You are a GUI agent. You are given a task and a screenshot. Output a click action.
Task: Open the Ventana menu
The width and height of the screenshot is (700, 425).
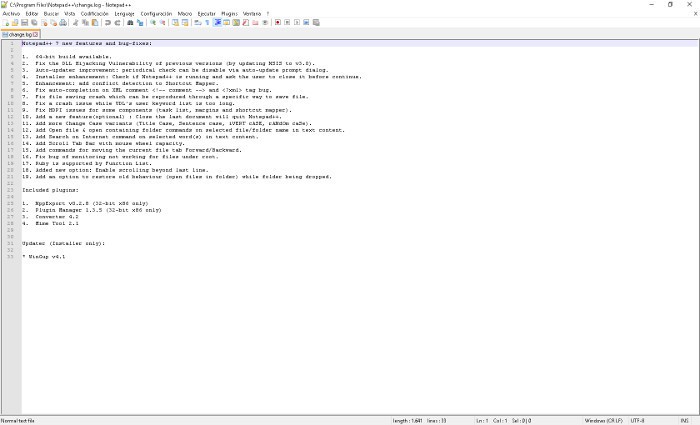252,14
